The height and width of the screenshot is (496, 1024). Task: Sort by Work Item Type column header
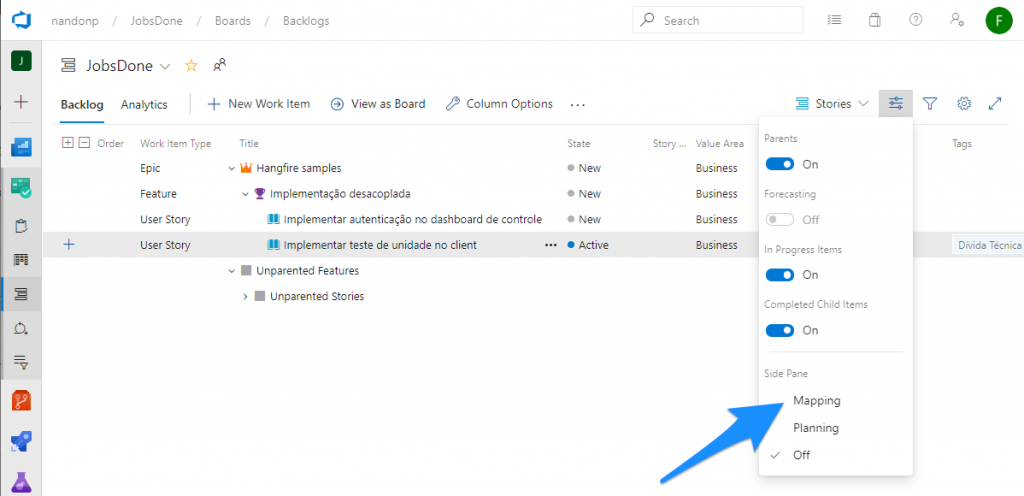click(x=176, y=144)
